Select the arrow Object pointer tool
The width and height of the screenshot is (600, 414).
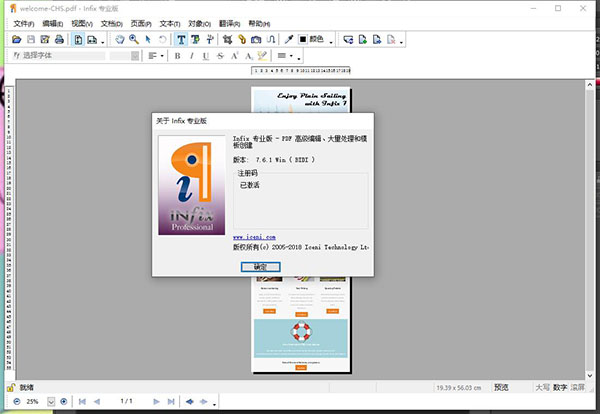click(148, 39)
